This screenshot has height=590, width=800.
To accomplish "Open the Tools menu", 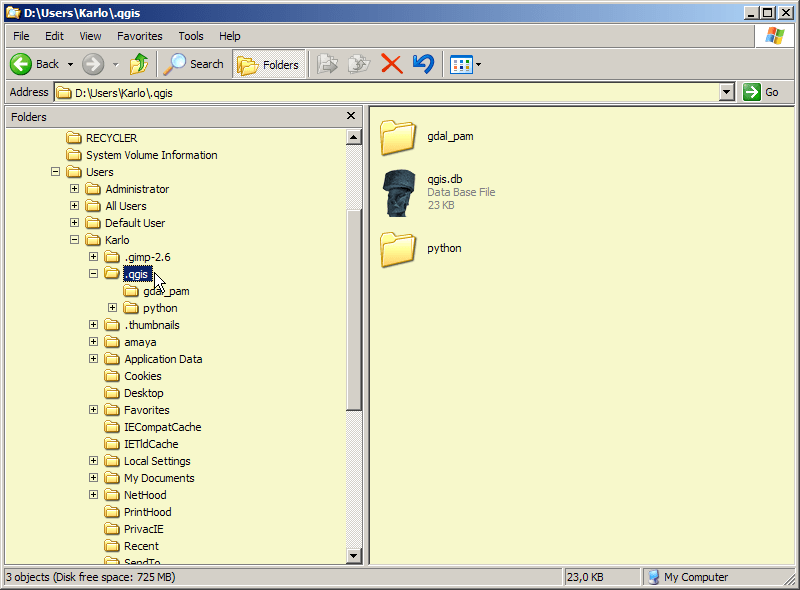I will (x=191, y=36).
